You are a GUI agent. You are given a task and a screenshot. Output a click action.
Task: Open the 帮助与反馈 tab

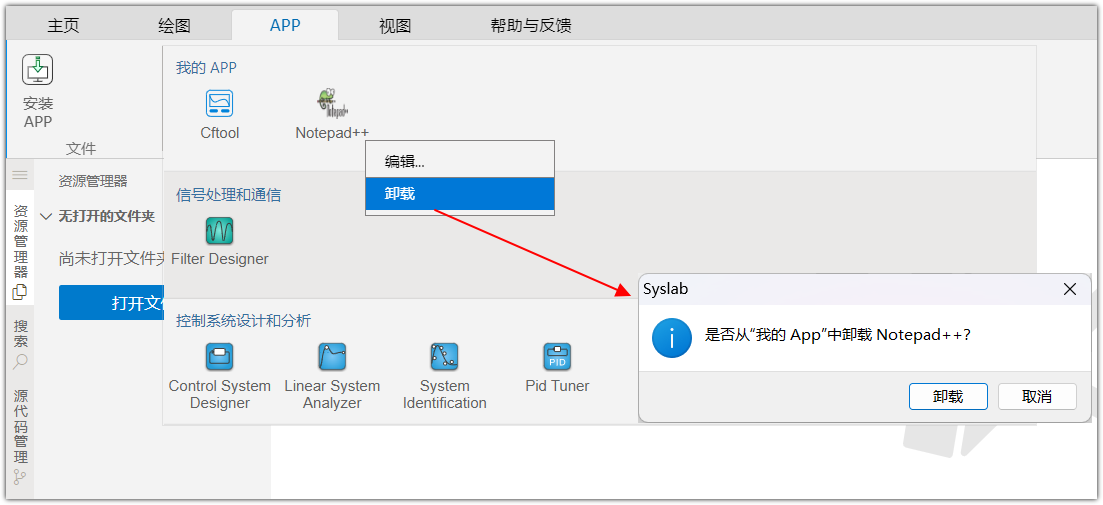(x=531, y=26)
